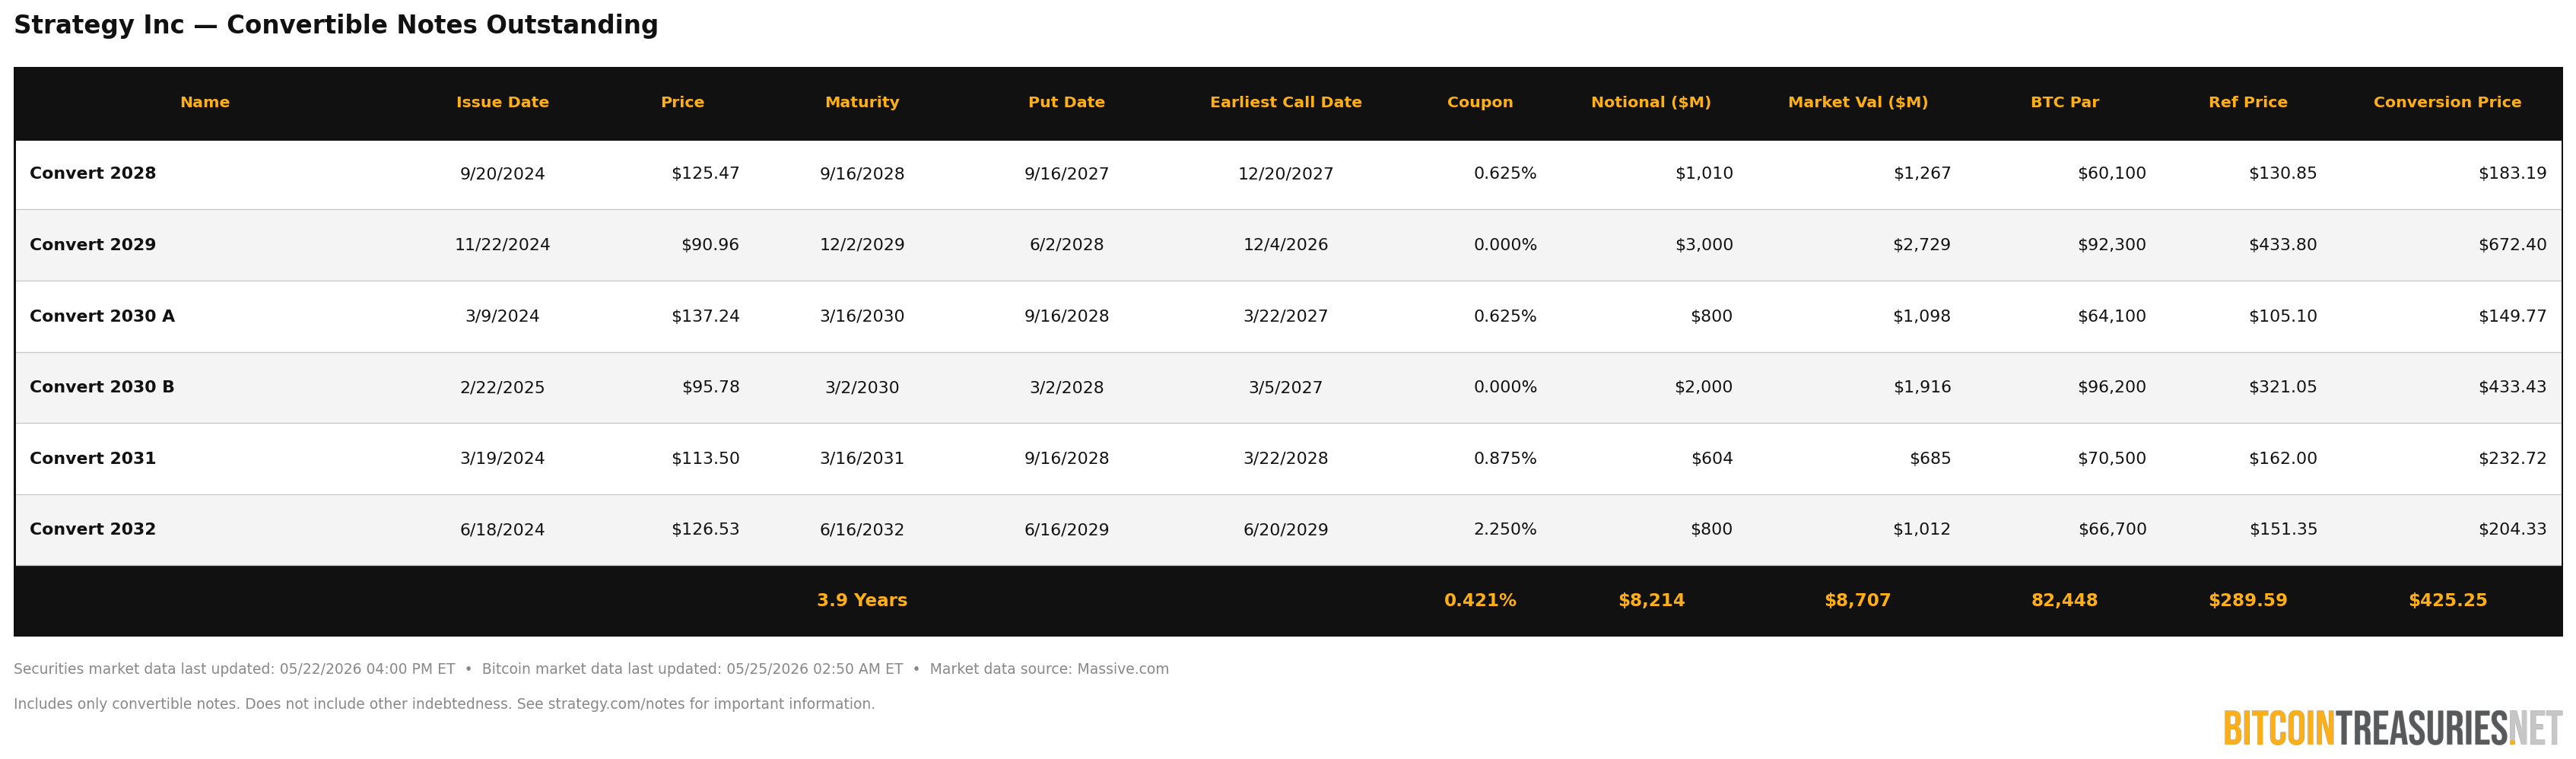Image resolution: width=2576 pixels, height=759 pixels.
Task: Click the Ref Price column header
Action: click(2248, 102)
